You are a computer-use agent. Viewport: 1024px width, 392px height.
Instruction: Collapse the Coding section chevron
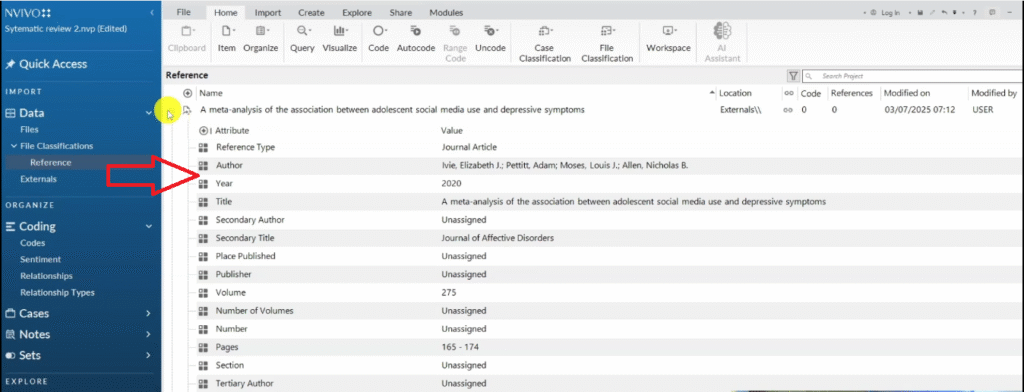point(148,227)
